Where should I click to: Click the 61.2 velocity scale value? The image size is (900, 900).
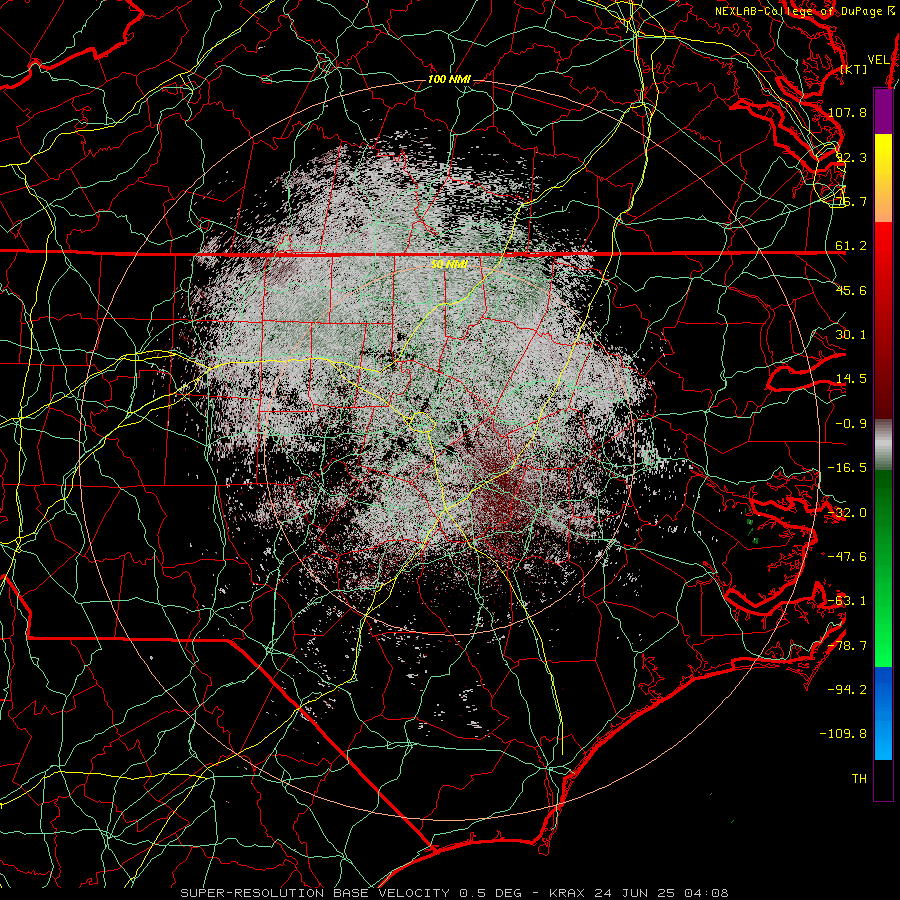[x=851, y=246]
